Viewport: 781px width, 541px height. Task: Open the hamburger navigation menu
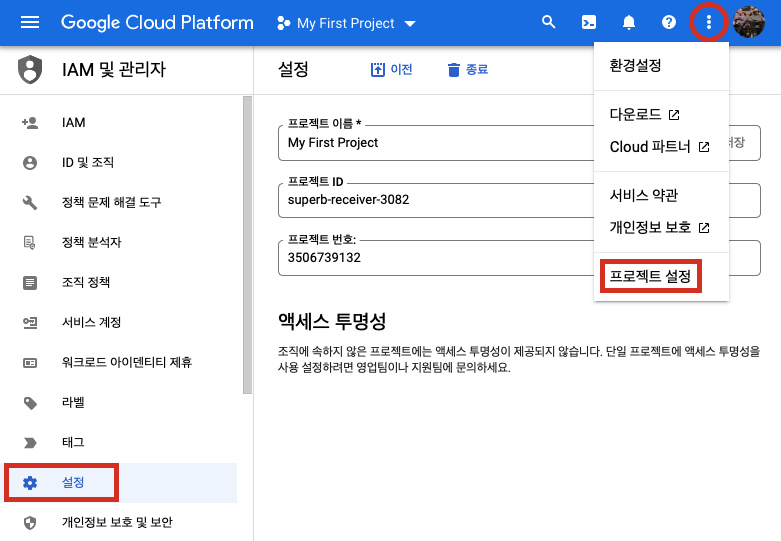tap(30, 22)
